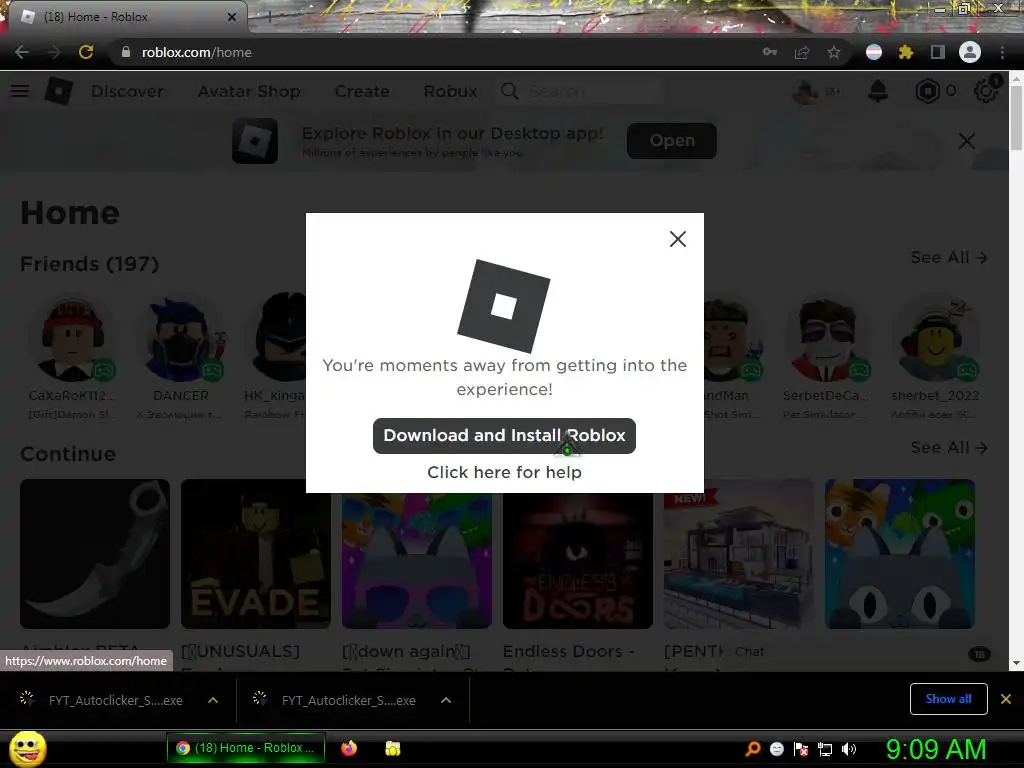Screen dimensions: 1024x768
Task: Open the smiley Start button
Action: pos(28,748)
